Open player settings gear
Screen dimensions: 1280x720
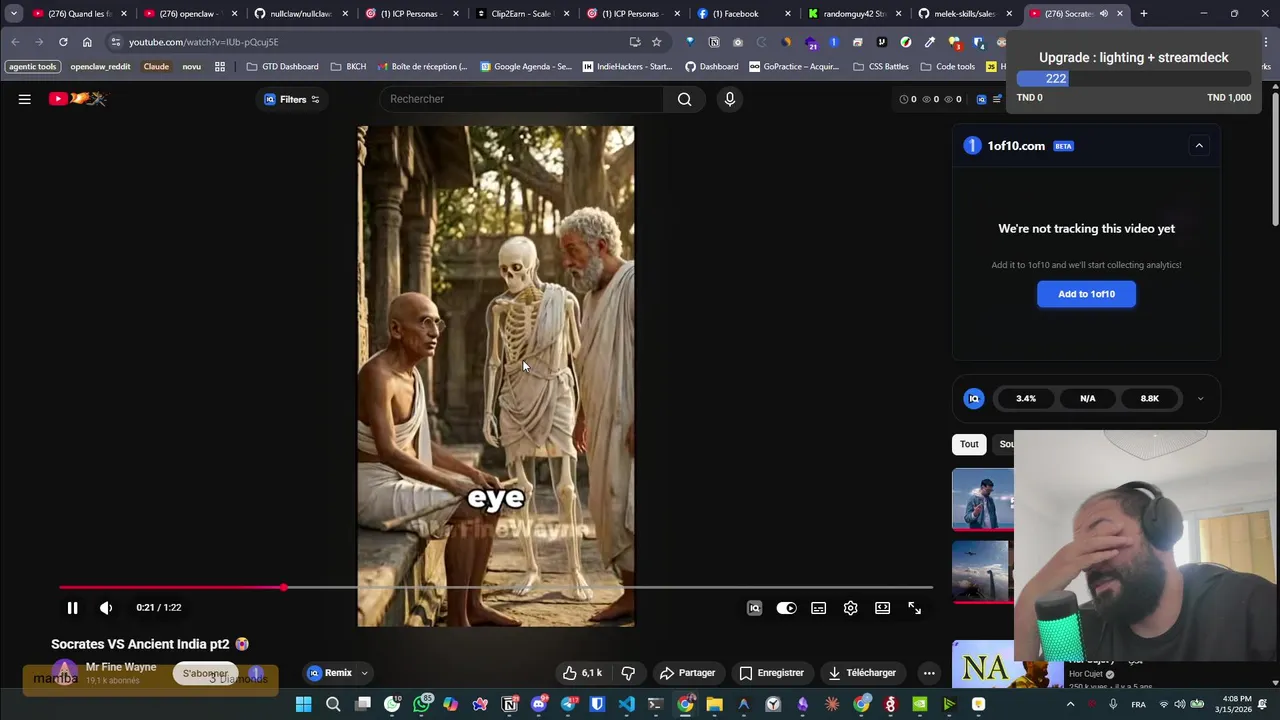[851, 608]
